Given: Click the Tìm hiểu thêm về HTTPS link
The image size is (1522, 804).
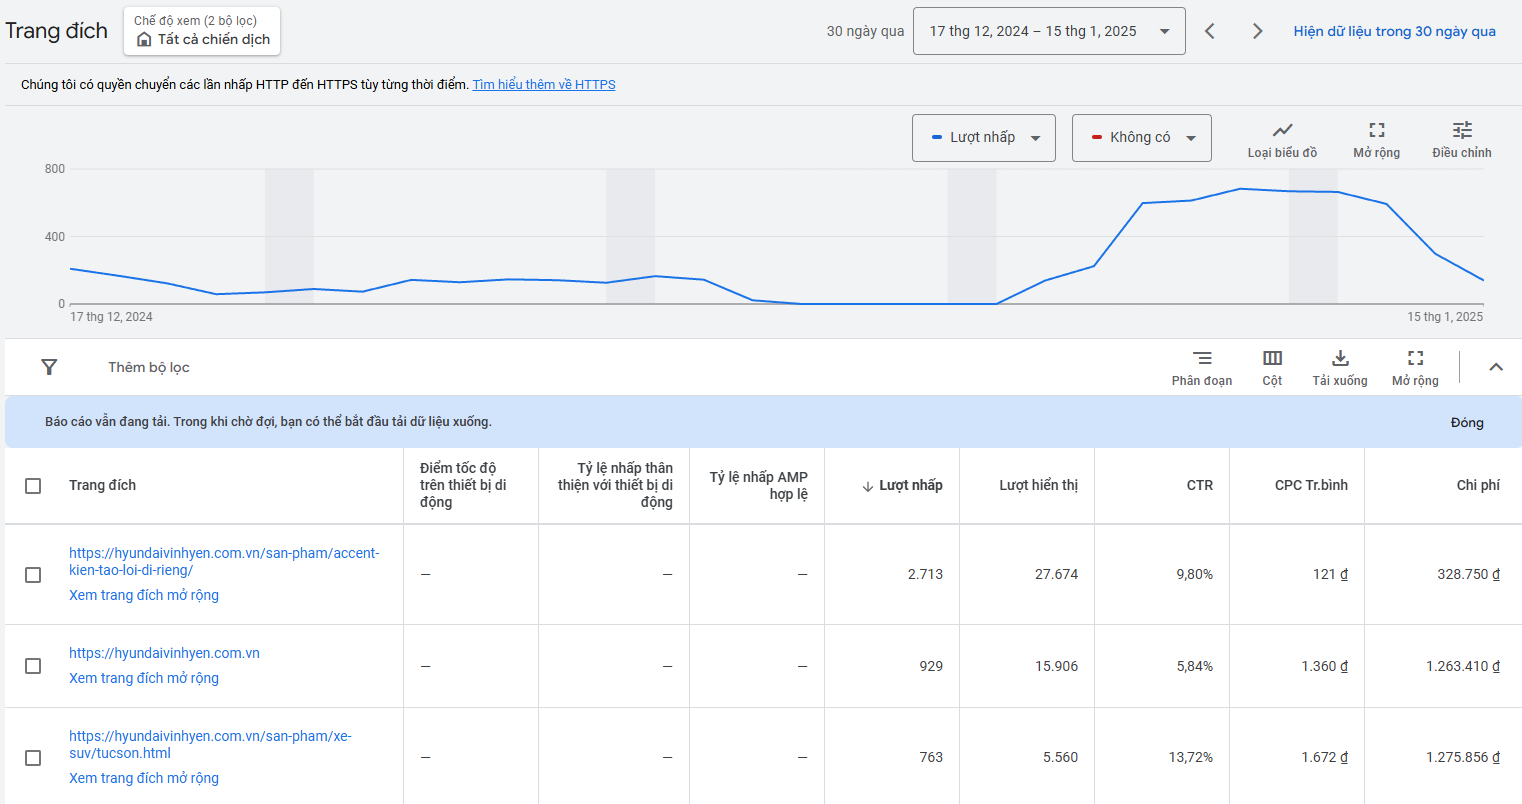Looking at the screenshot, I should (x=543, y=85).
